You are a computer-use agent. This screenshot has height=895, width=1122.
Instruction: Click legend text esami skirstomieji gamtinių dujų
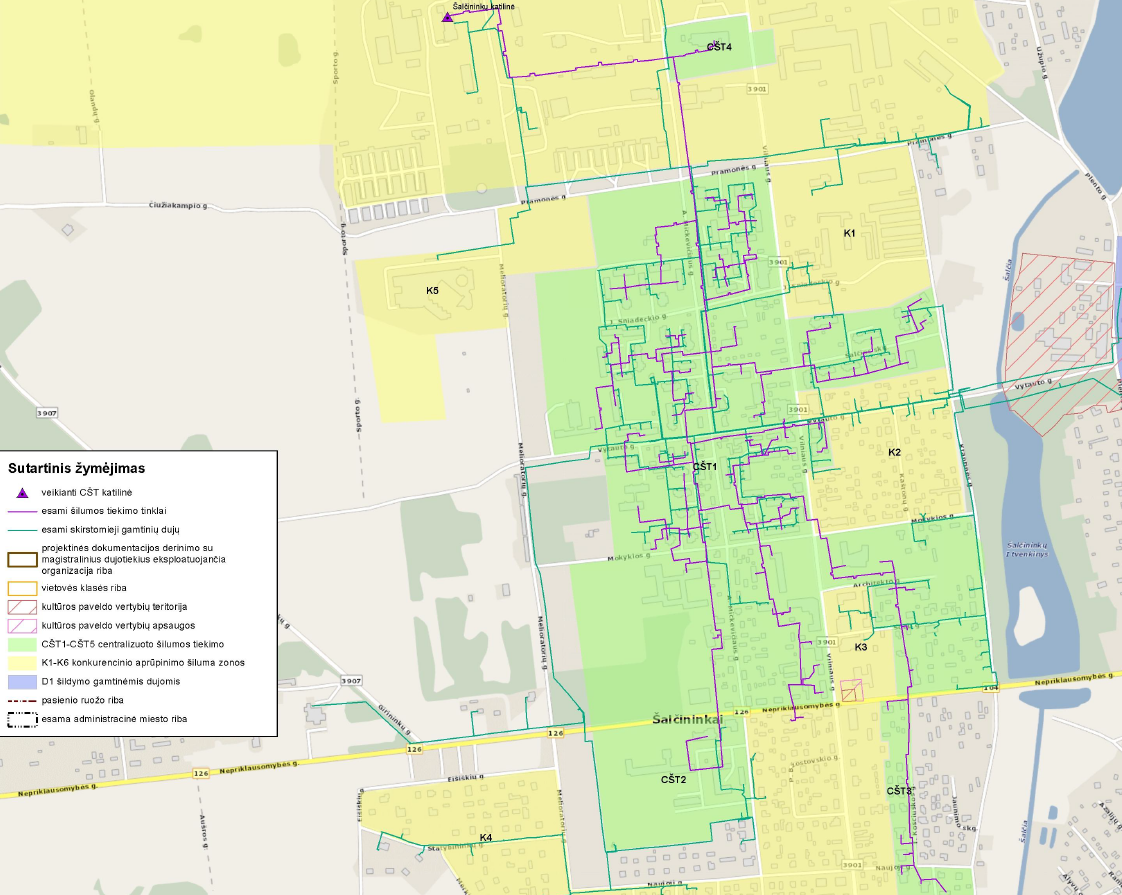click(110, 530)
